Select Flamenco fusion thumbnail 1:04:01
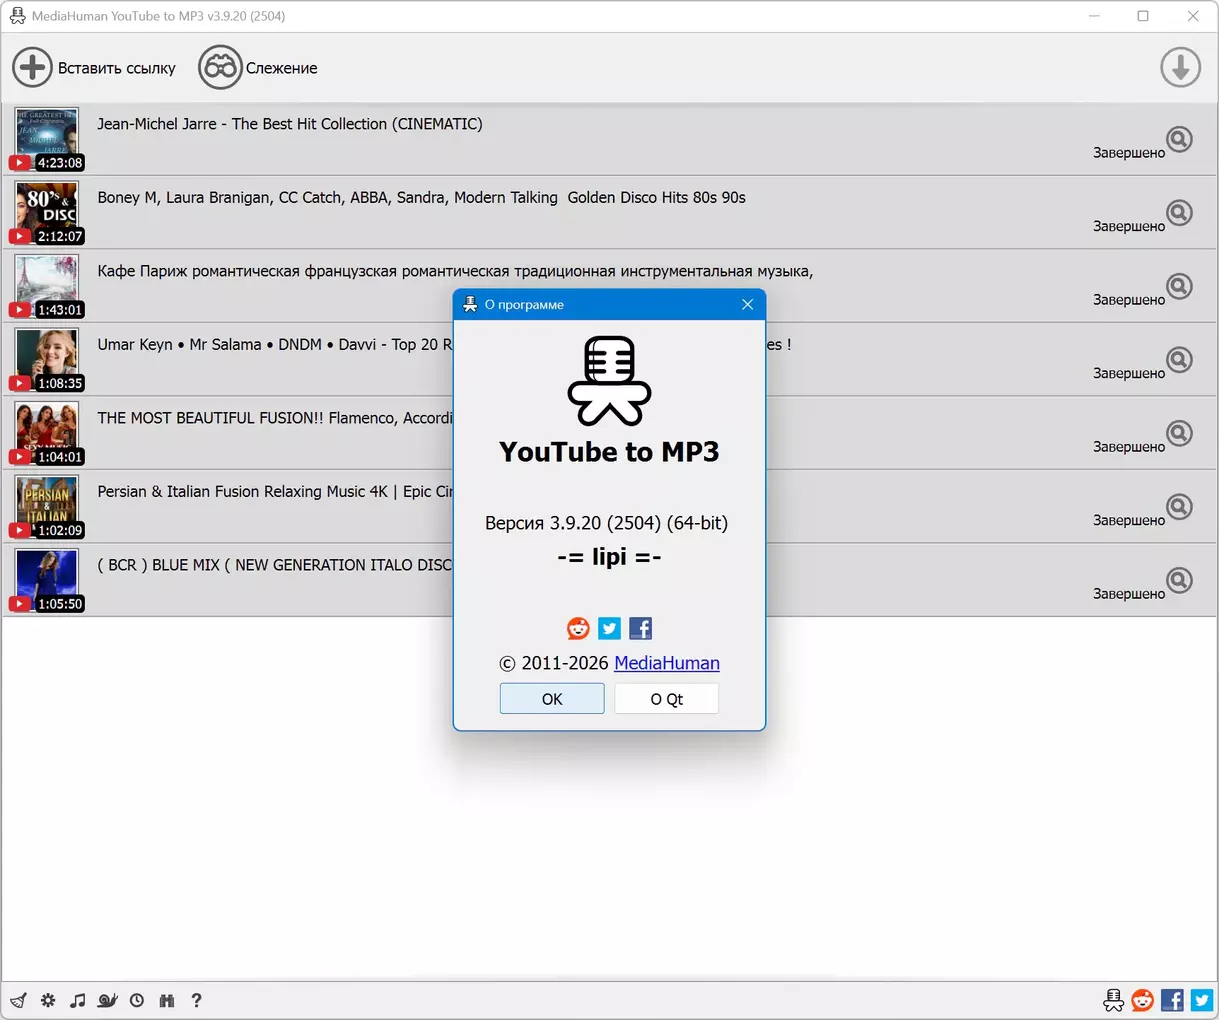Viewport: 1219px width, 1020px height. (46, 433)
